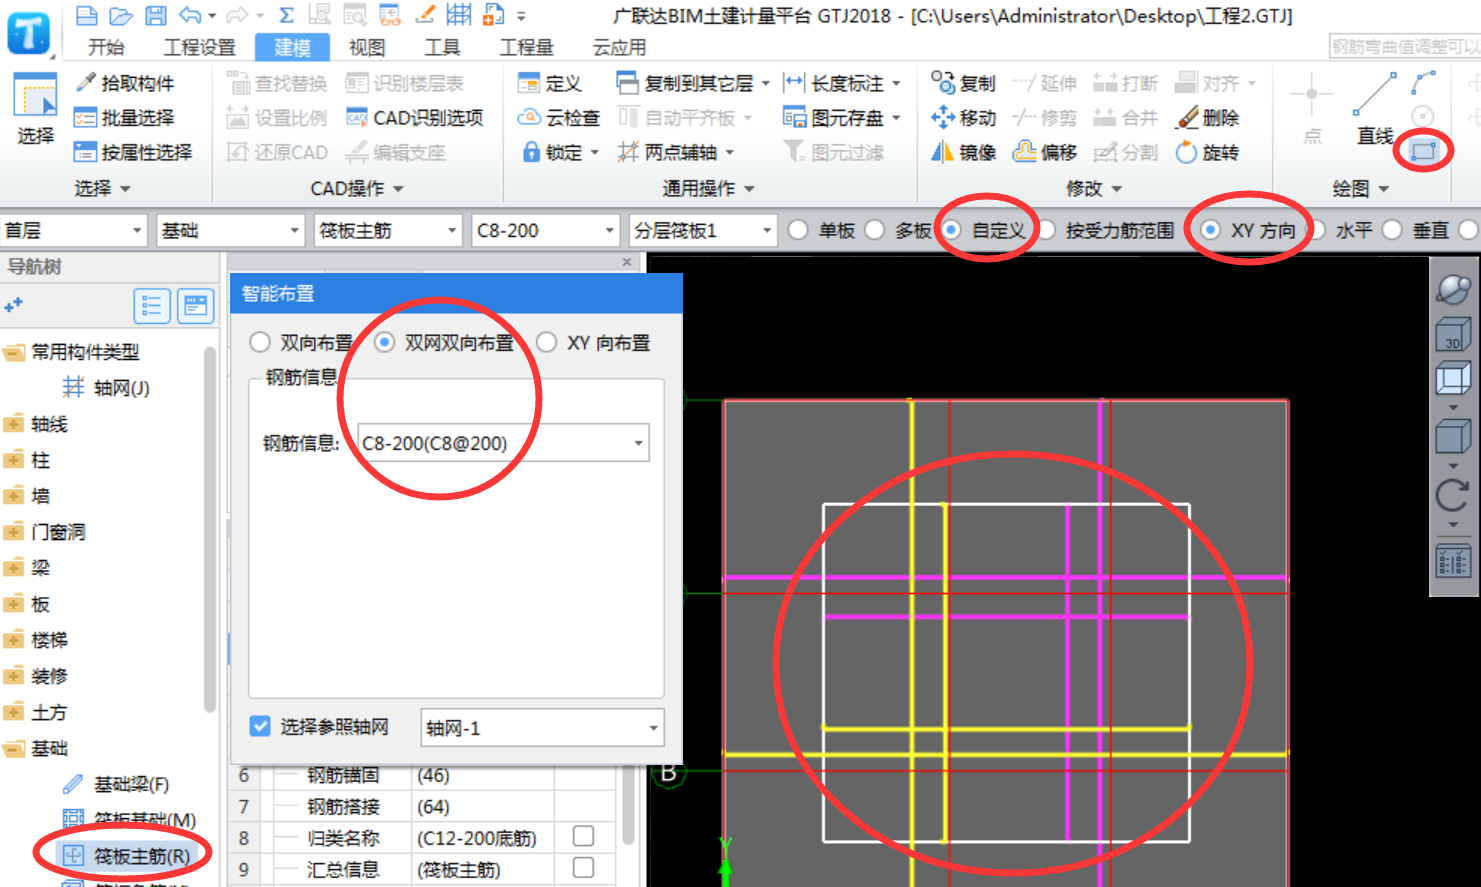Select the 拾取构件 pick component tool

tap(125, 83)
